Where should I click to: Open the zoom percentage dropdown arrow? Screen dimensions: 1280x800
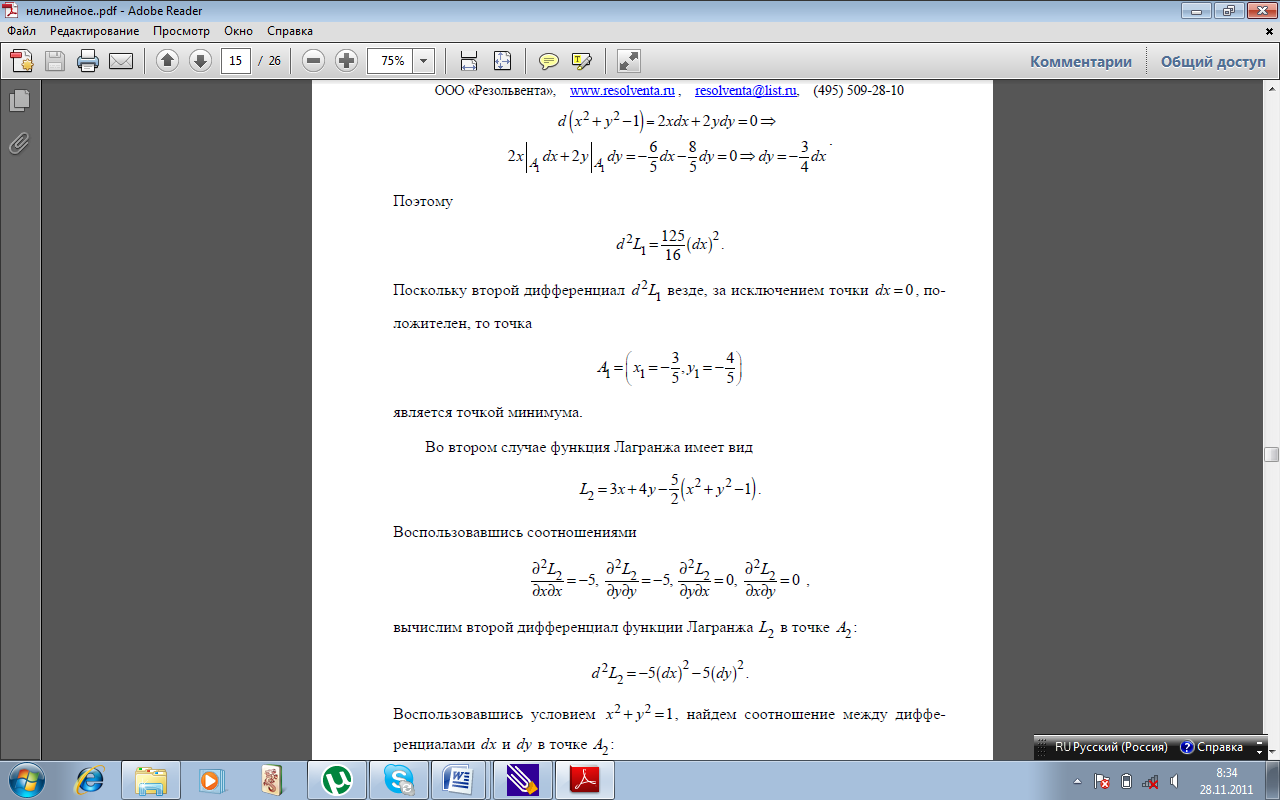click(424, 61)
